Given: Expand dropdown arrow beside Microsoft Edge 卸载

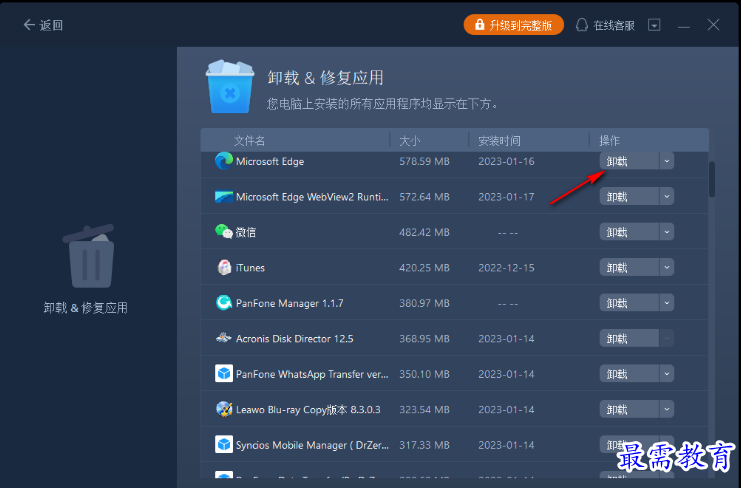Looking at the screenshot, I should tap(667, 161).
